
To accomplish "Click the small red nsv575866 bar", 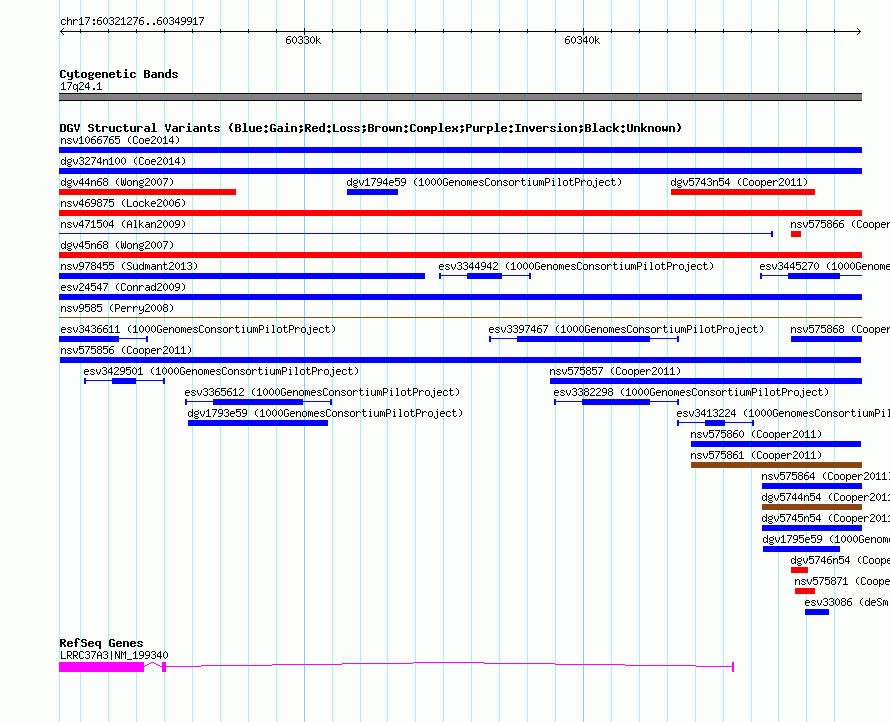I will [796, 234].
